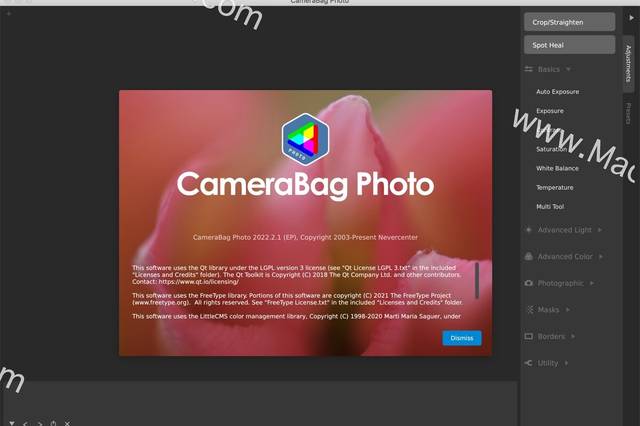
Task: Go to previous image with left arrow
Action: pos(25,424)
